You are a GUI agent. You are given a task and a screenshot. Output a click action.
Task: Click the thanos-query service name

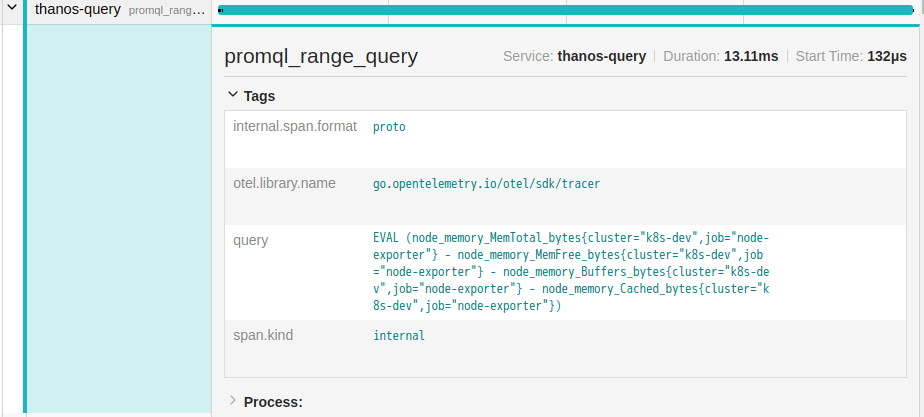pyautogui.click(x=77, y=9)
